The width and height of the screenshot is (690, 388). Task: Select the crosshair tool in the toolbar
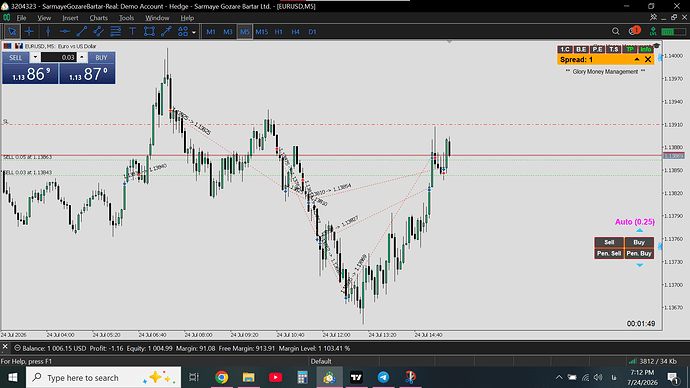pyautogui.click(x=29, y=32)
